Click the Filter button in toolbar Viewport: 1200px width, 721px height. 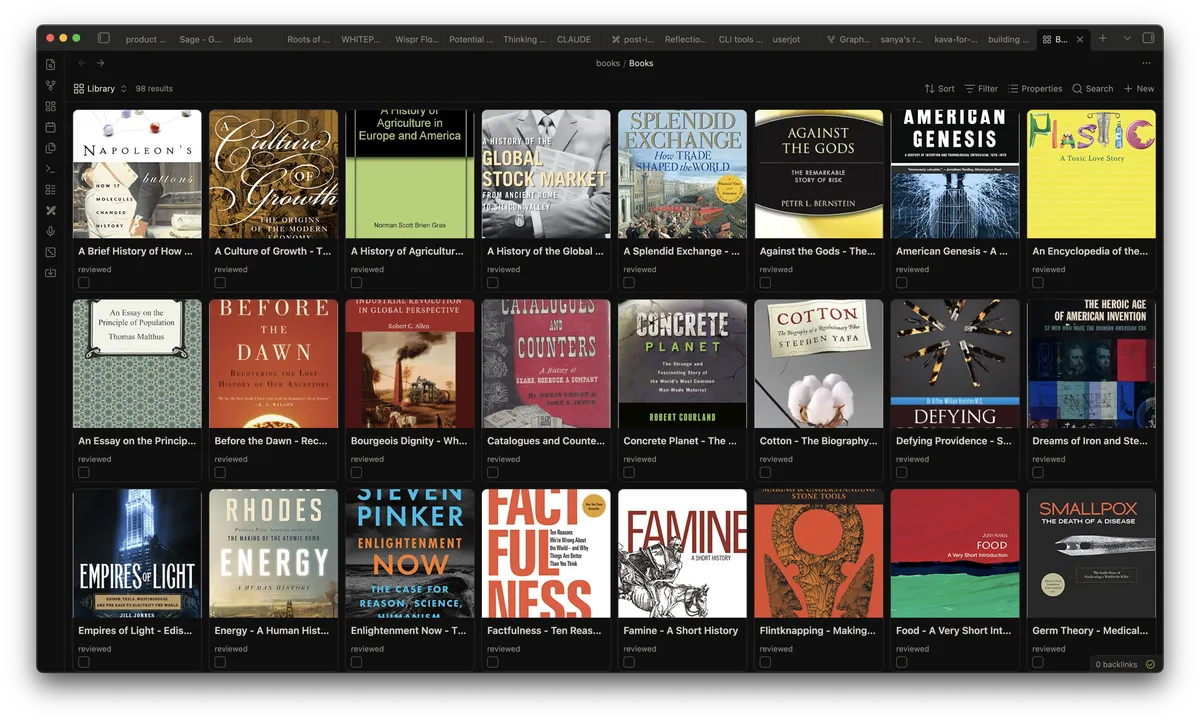click(x=981, y=89)
